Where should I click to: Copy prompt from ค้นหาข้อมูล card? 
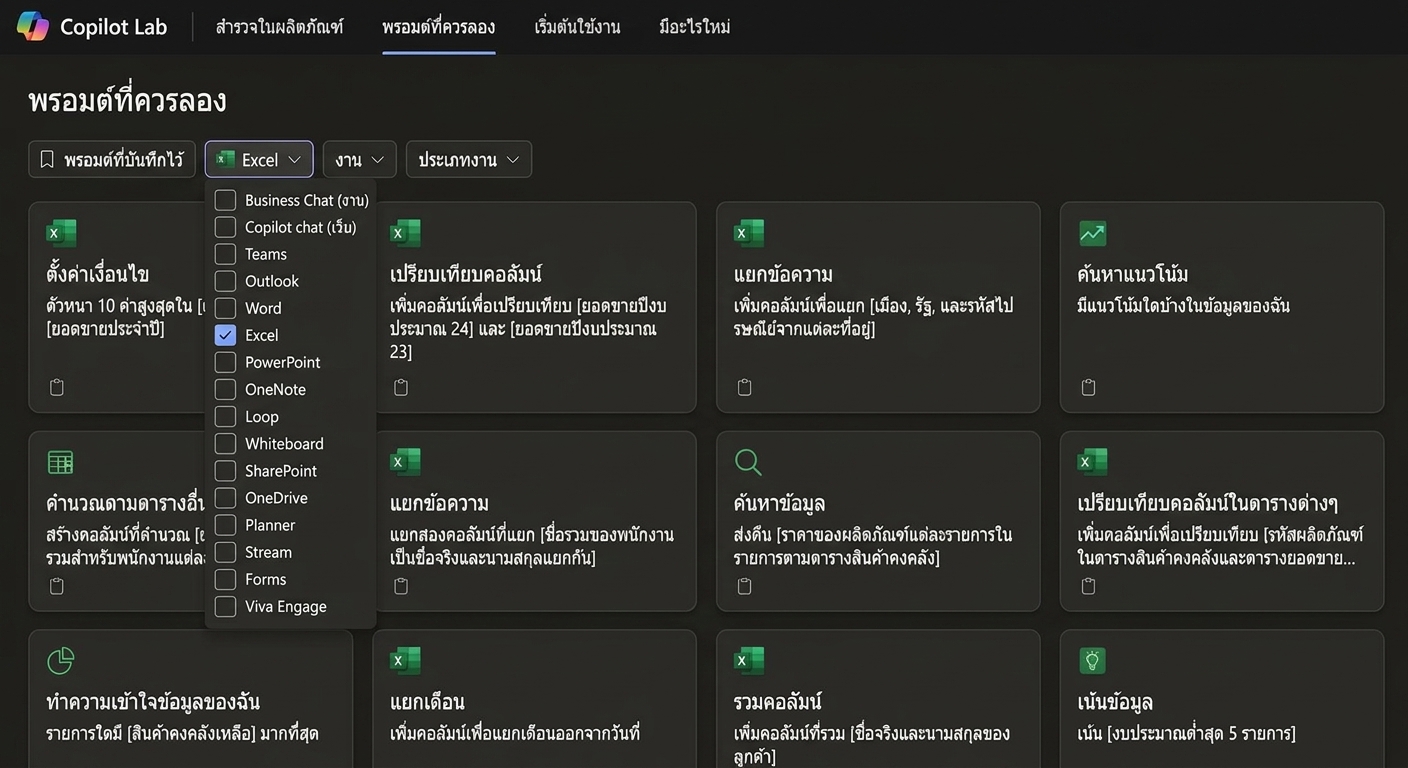pyautogui.click(x=744, y=586)
